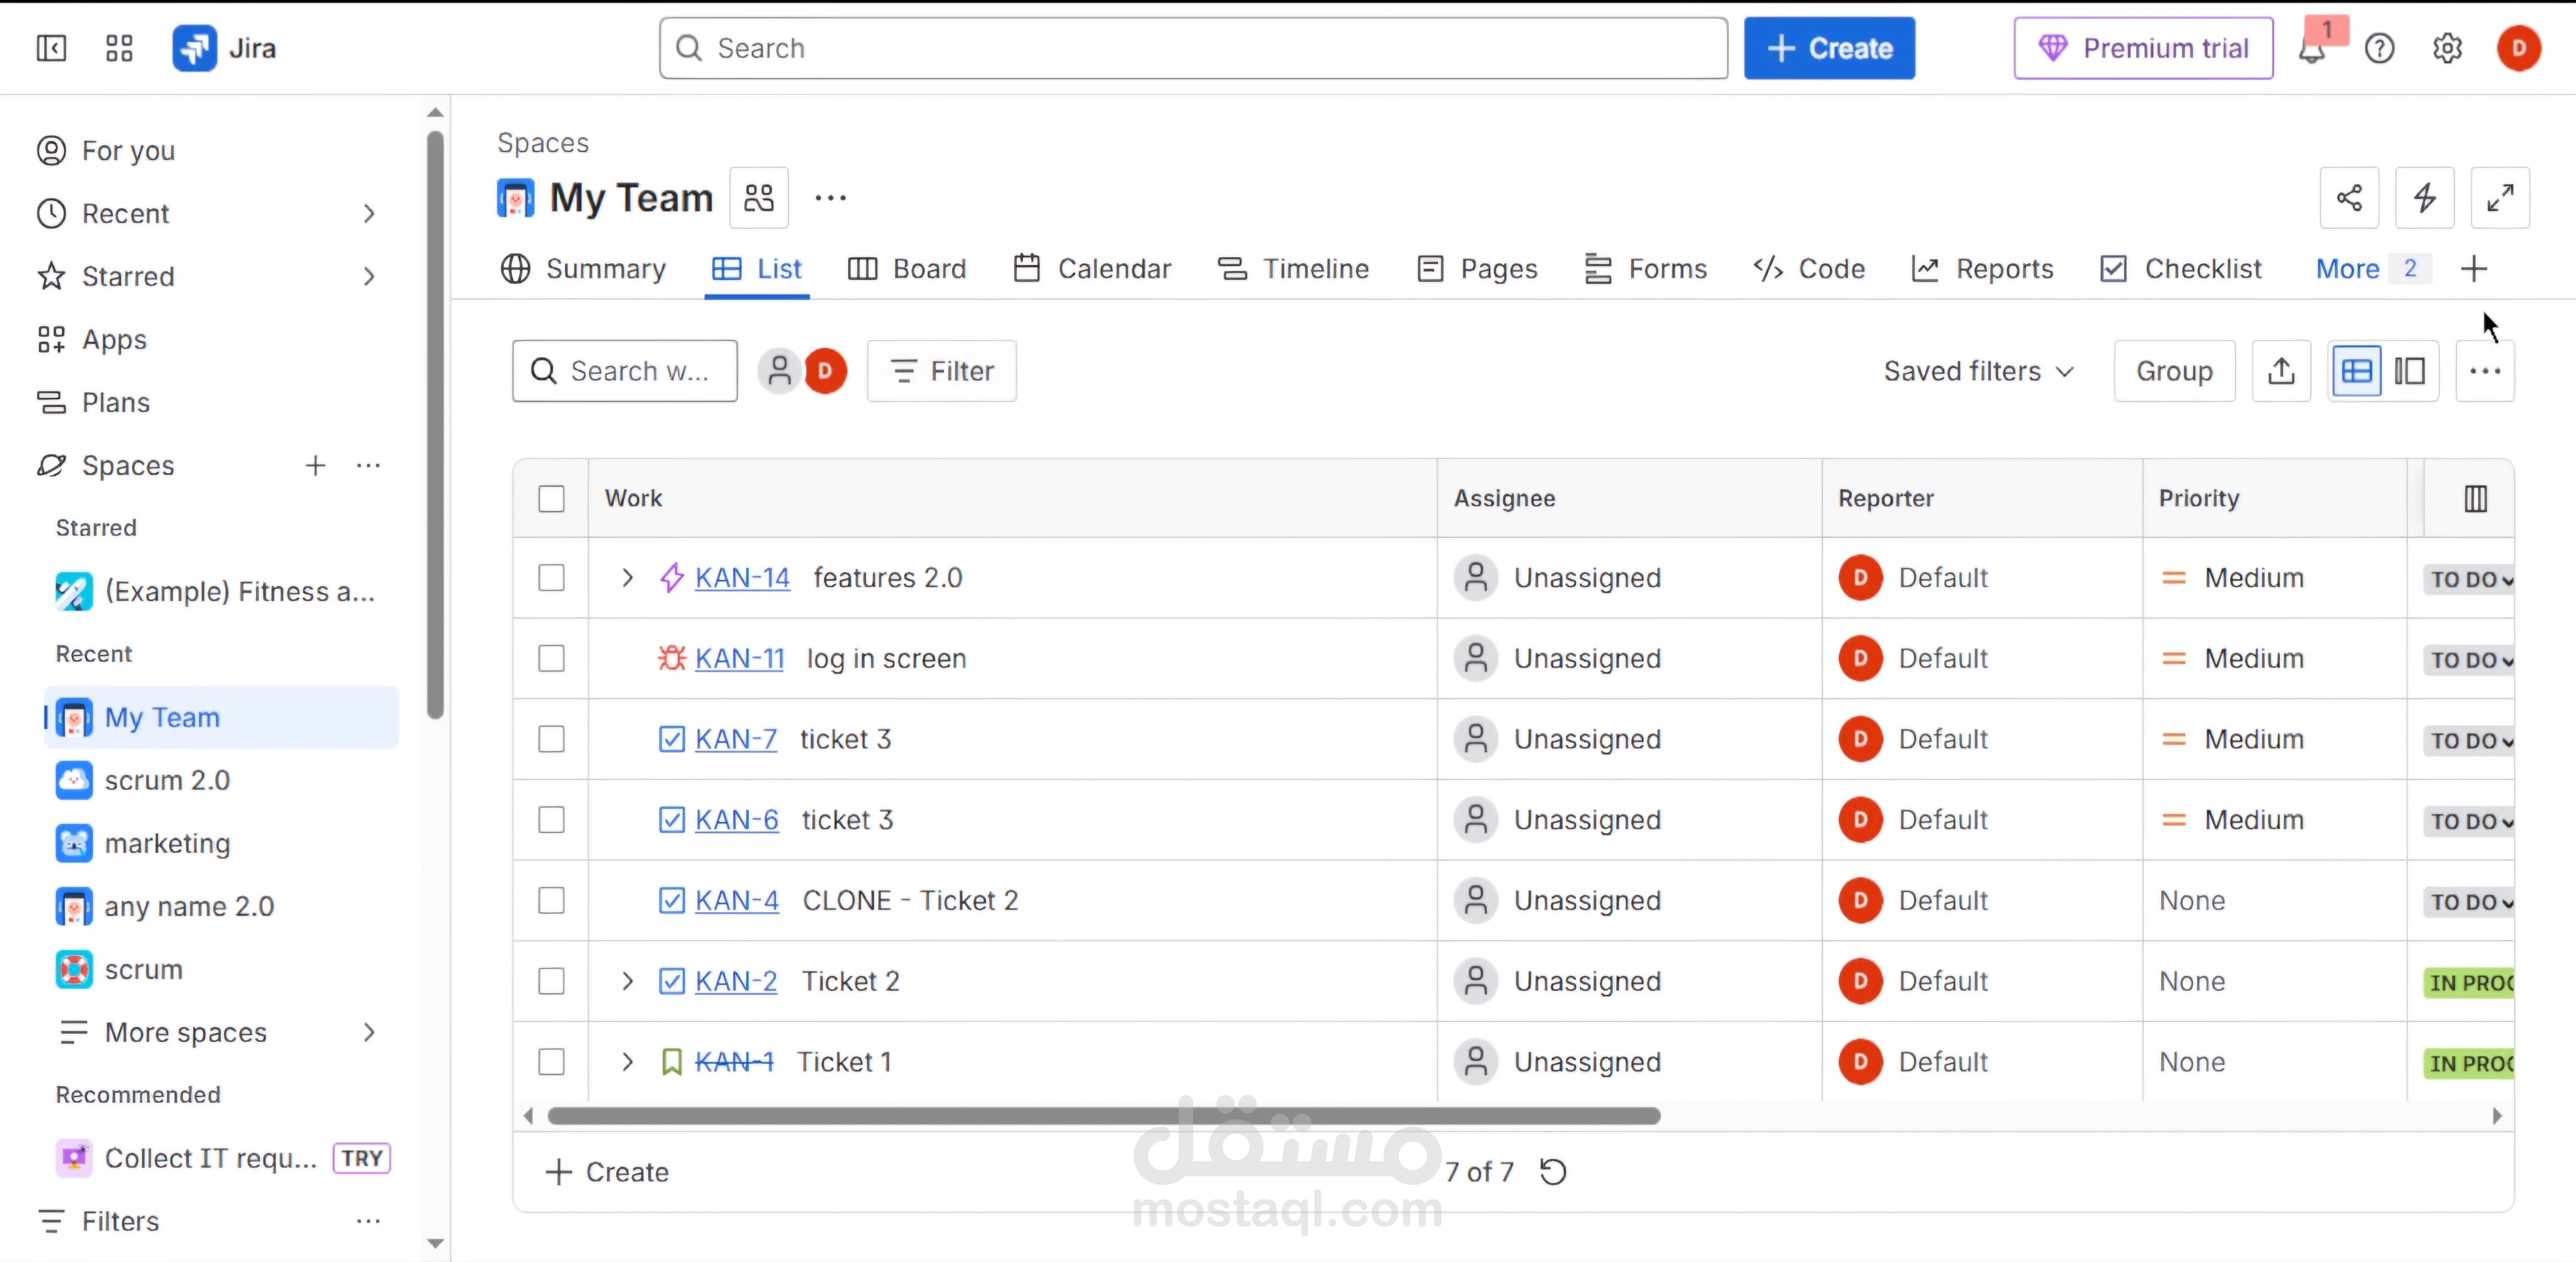Viewport: 2576px width, 1262px height.
Task: Expand KAN-2 Ticket 2 child items
Action: coord(627,981)
